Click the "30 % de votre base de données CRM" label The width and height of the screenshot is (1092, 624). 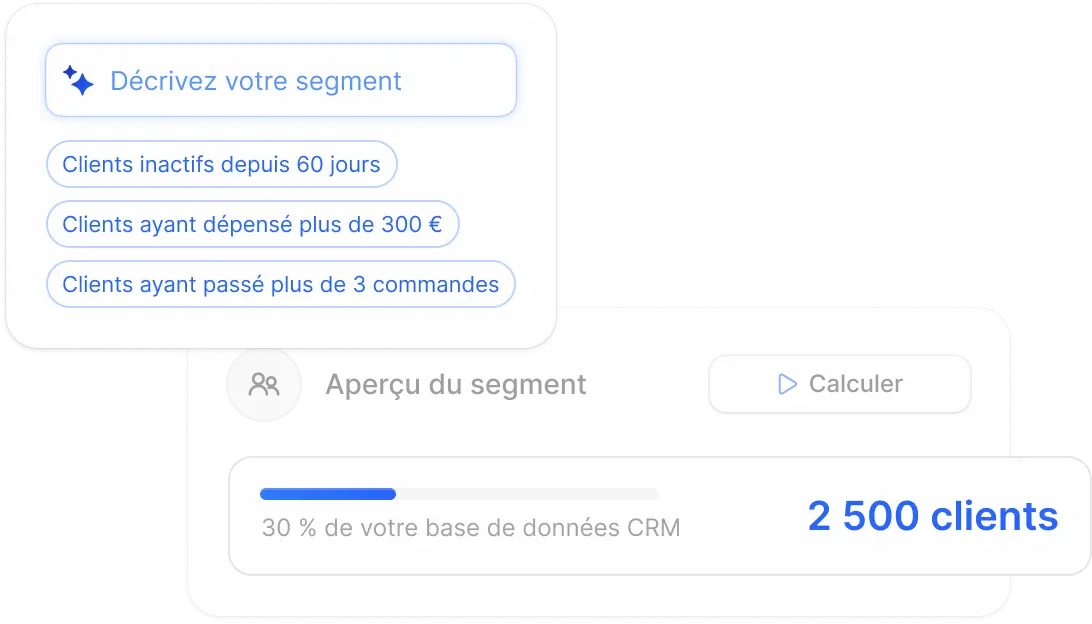click(471, 528)
